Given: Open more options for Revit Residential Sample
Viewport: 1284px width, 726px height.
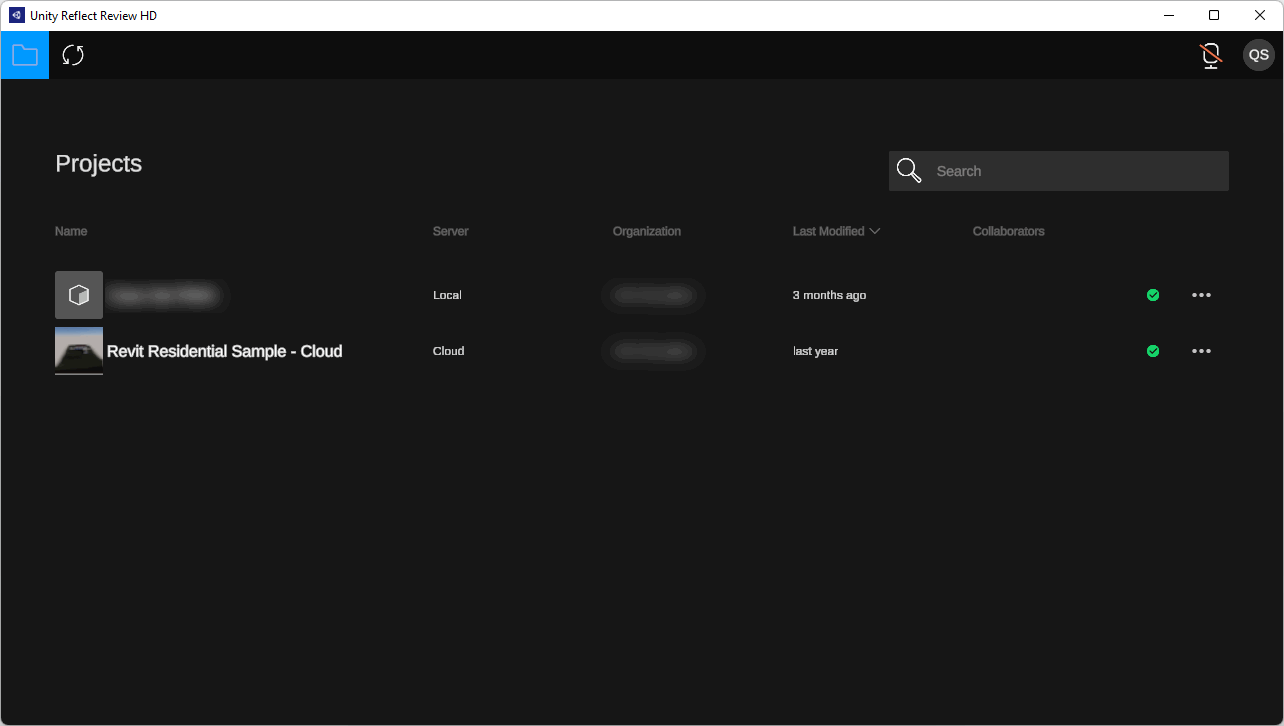Looking at the screenshot, I should [x=1201, y=351].
